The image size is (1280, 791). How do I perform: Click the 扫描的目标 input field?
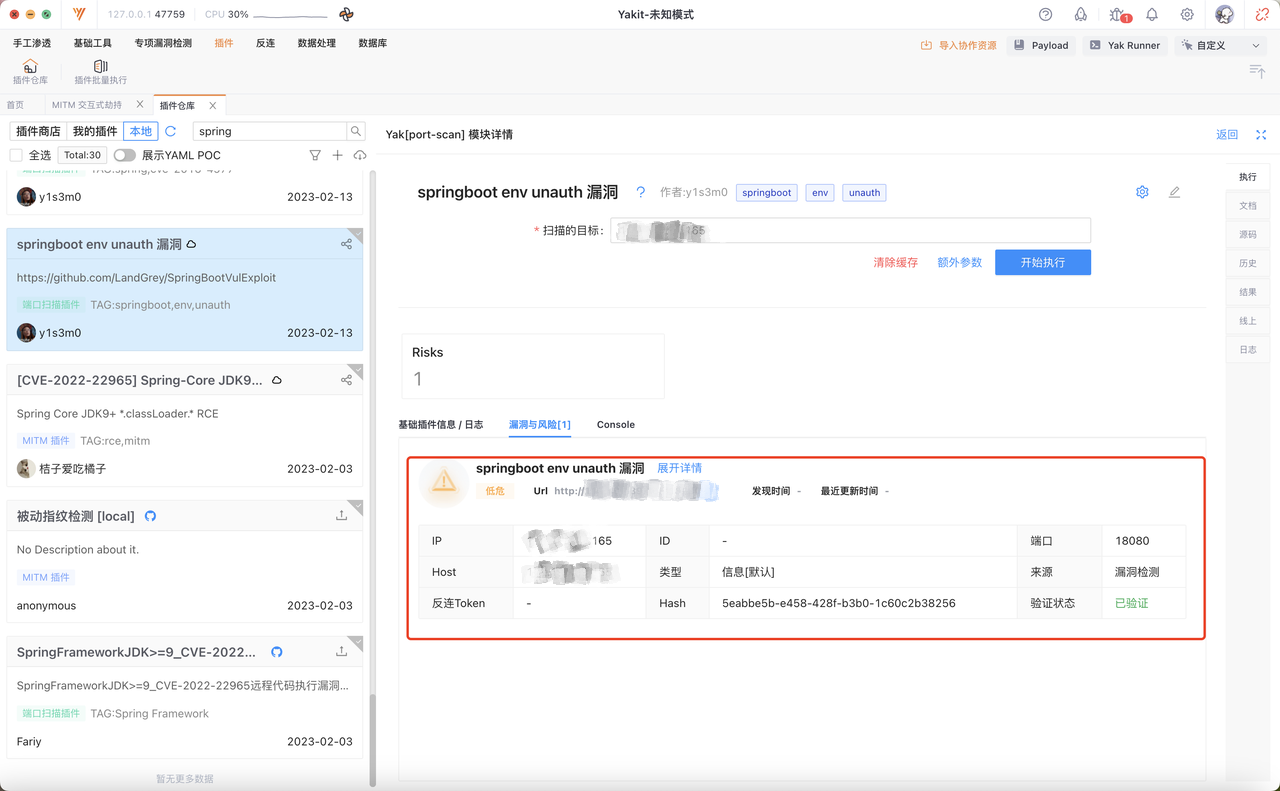click(x=850, y=231)
